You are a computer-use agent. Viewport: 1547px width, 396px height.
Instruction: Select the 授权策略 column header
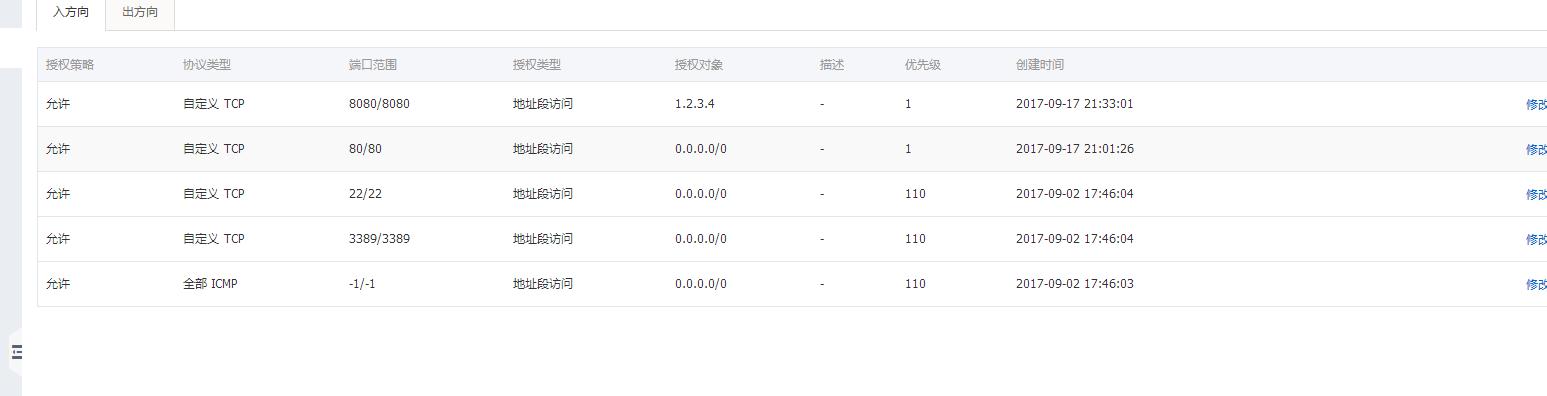[70, 65]
